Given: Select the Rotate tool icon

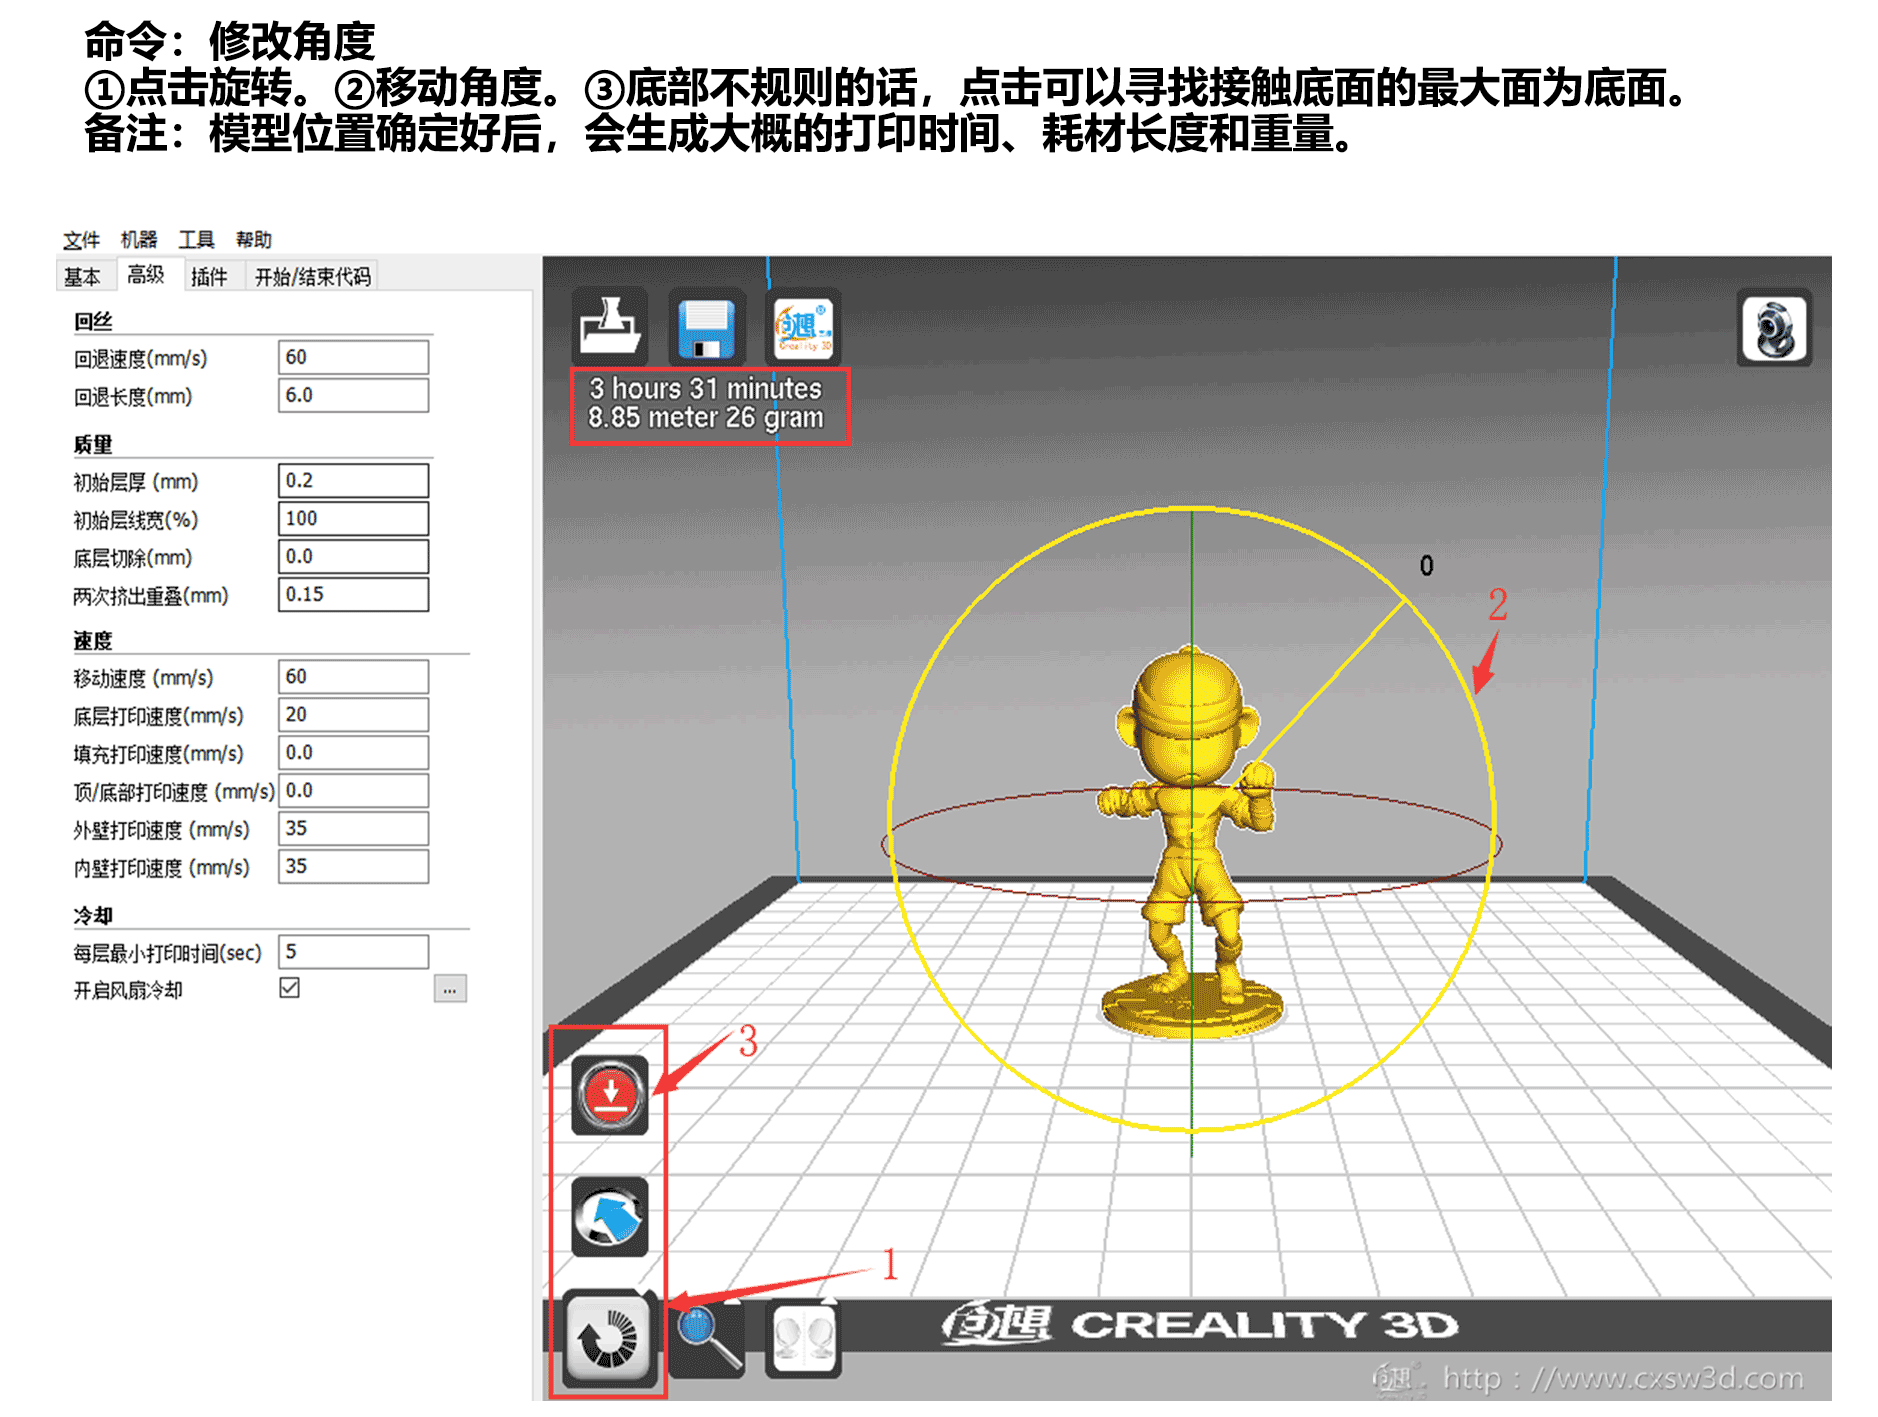Looking at the screenshot, I should (x=608, y=1339).
